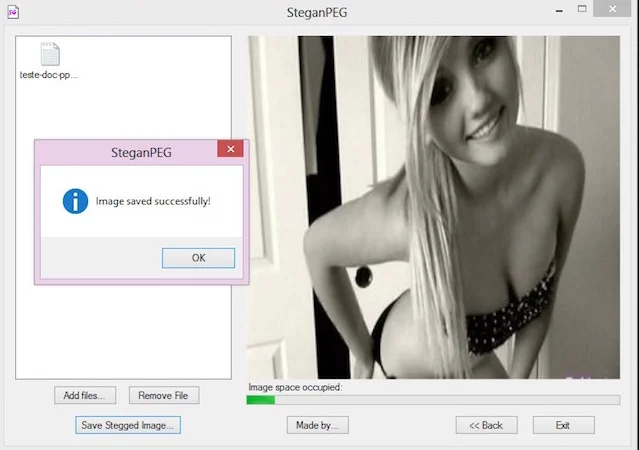Screen dimensions: 639x450
Task: Close the StegPEG message dialog
Action: (x=230, y=149)
